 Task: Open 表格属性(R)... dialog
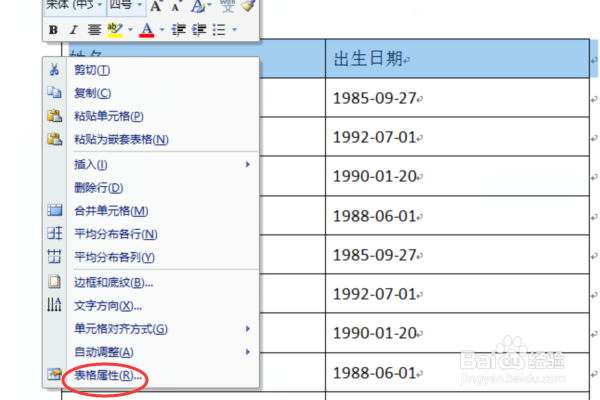coord(152,376)
